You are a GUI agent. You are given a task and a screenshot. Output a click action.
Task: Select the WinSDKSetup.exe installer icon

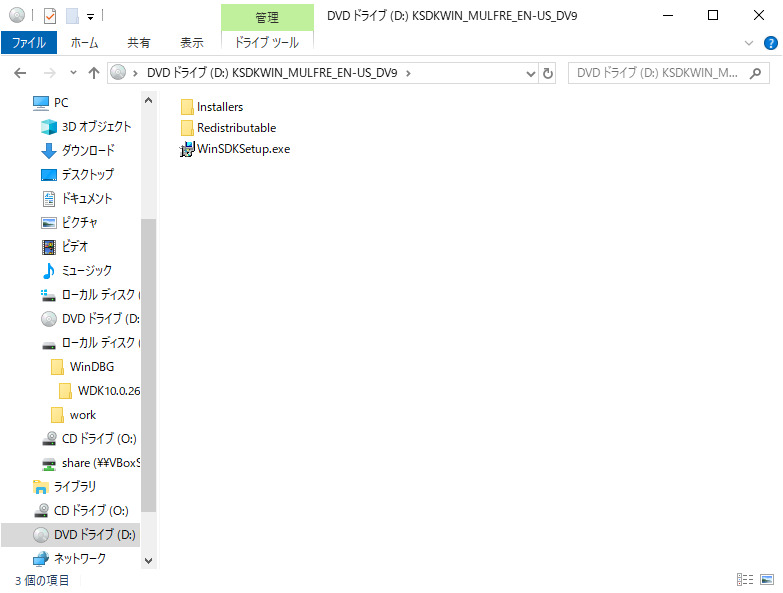187,149
